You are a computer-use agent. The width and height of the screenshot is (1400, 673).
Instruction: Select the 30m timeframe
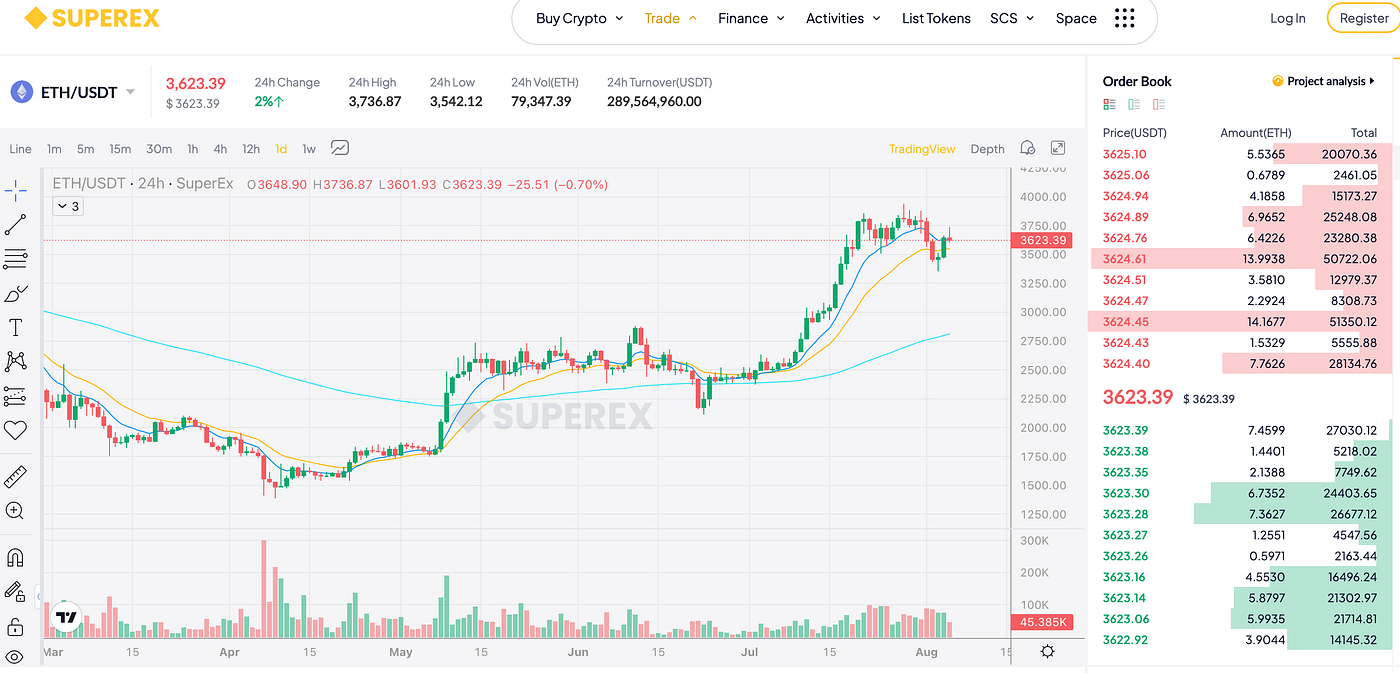[159, 149]
